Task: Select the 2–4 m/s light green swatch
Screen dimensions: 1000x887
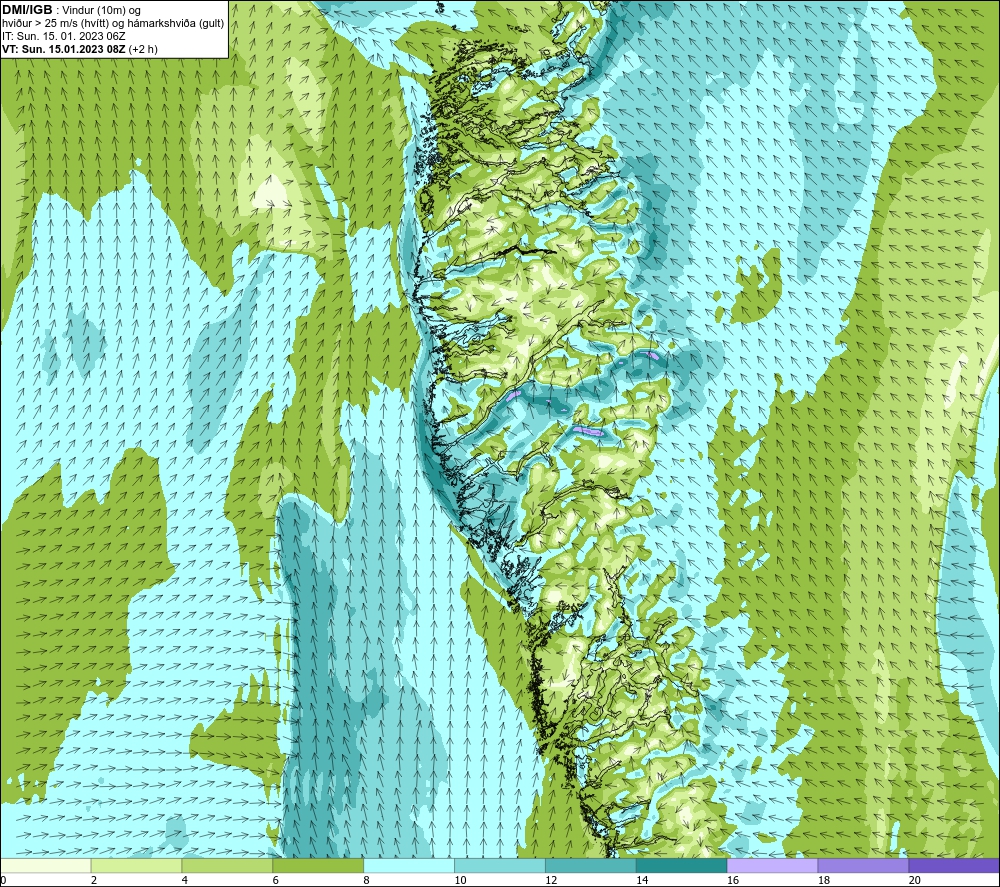Action: [136, 865]
